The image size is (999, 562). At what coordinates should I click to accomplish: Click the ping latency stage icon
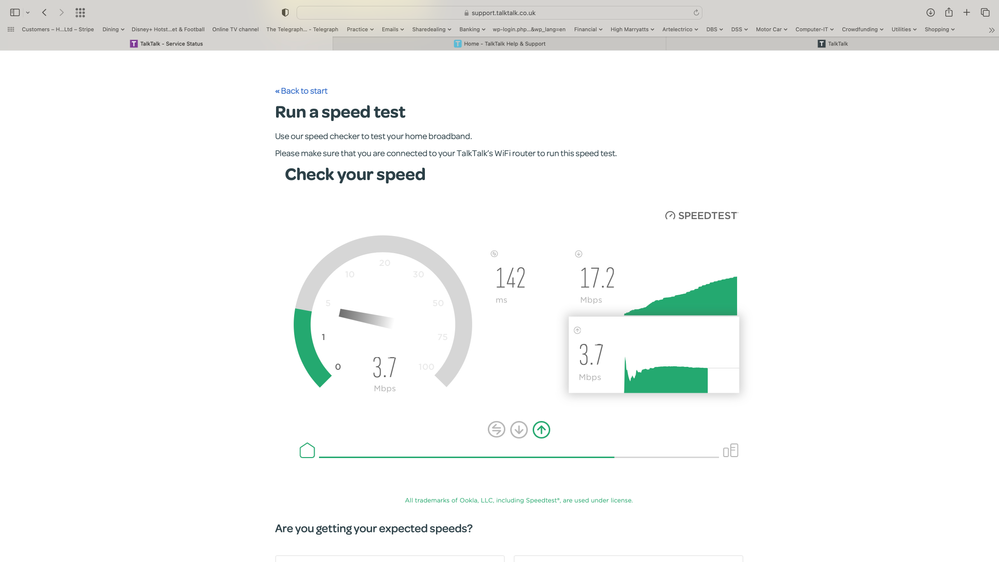pyautogui.click(x=496, y=430)
